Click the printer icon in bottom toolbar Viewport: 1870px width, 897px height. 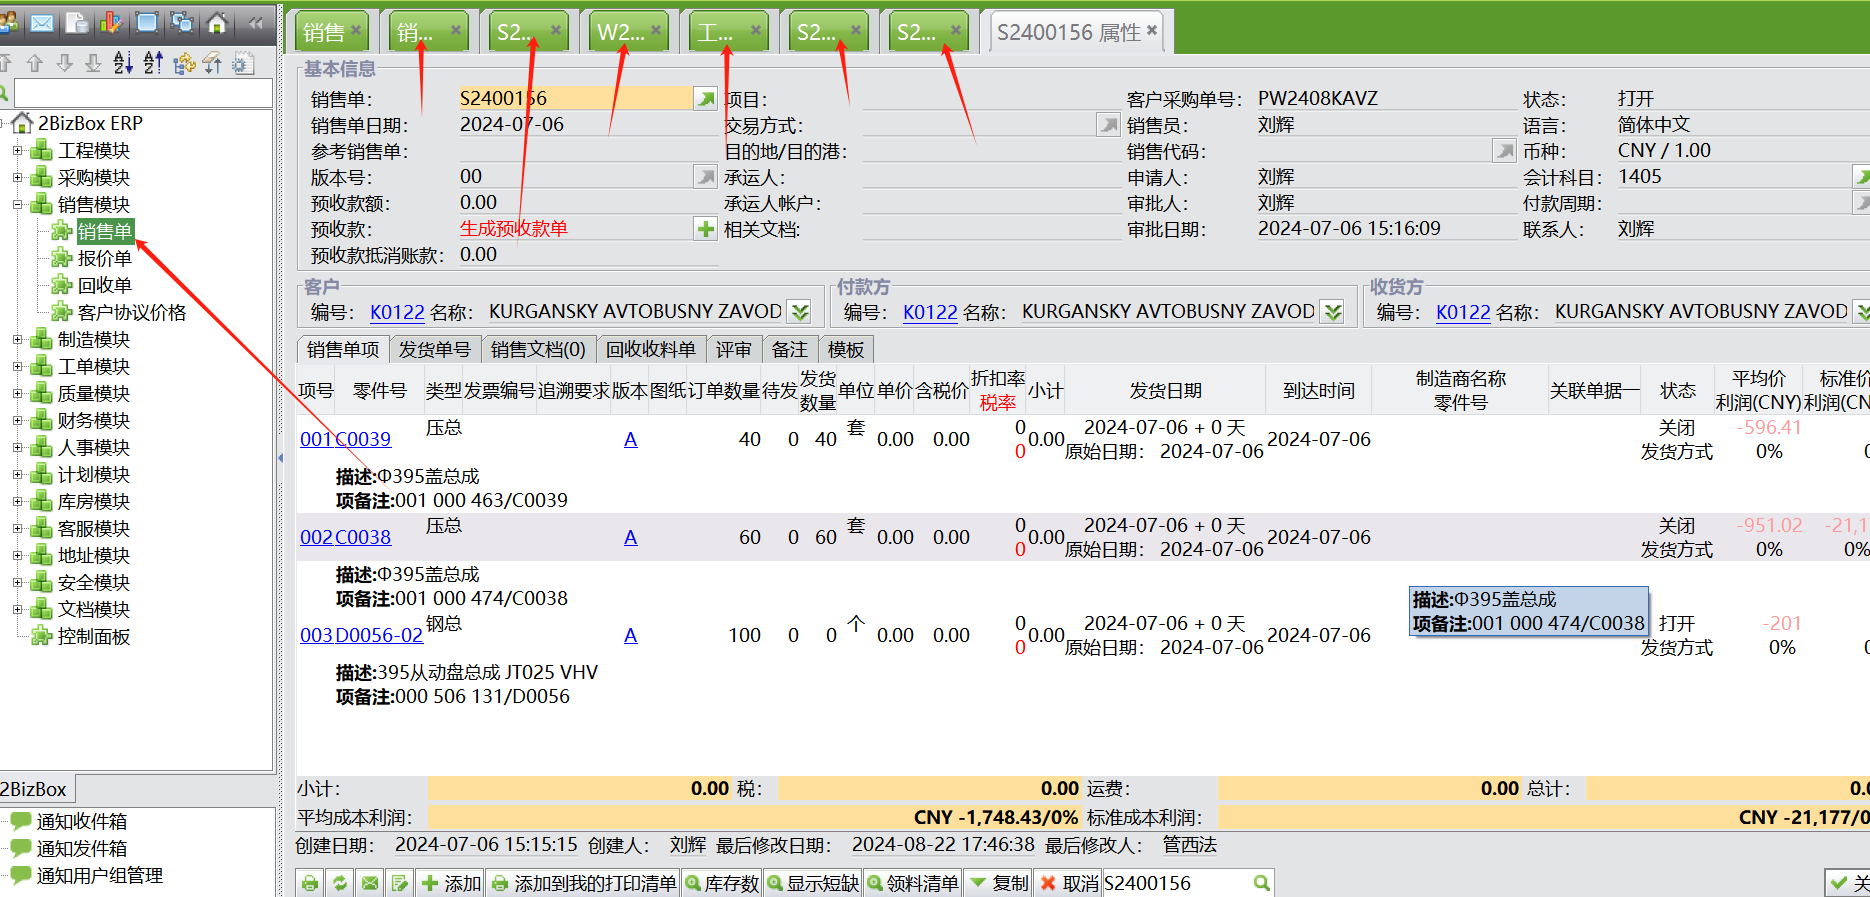(310, 884)
